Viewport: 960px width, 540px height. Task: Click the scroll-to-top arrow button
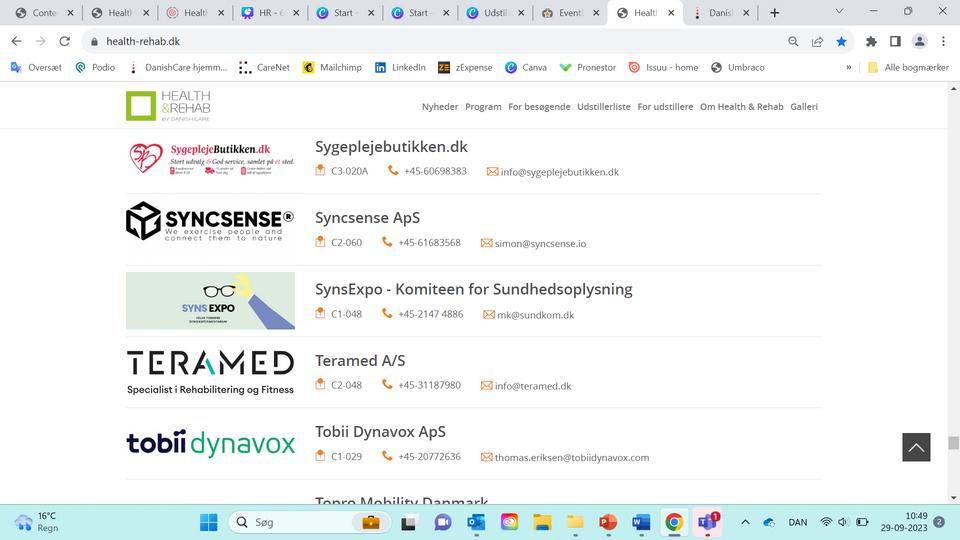[916, 447]
